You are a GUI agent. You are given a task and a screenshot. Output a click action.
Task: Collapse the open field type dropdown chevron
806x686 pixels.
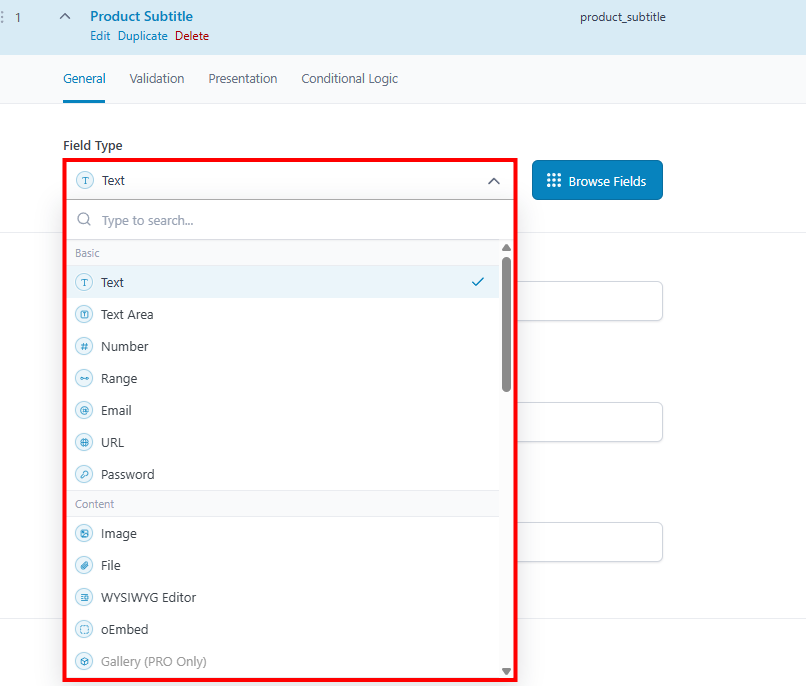493,181
